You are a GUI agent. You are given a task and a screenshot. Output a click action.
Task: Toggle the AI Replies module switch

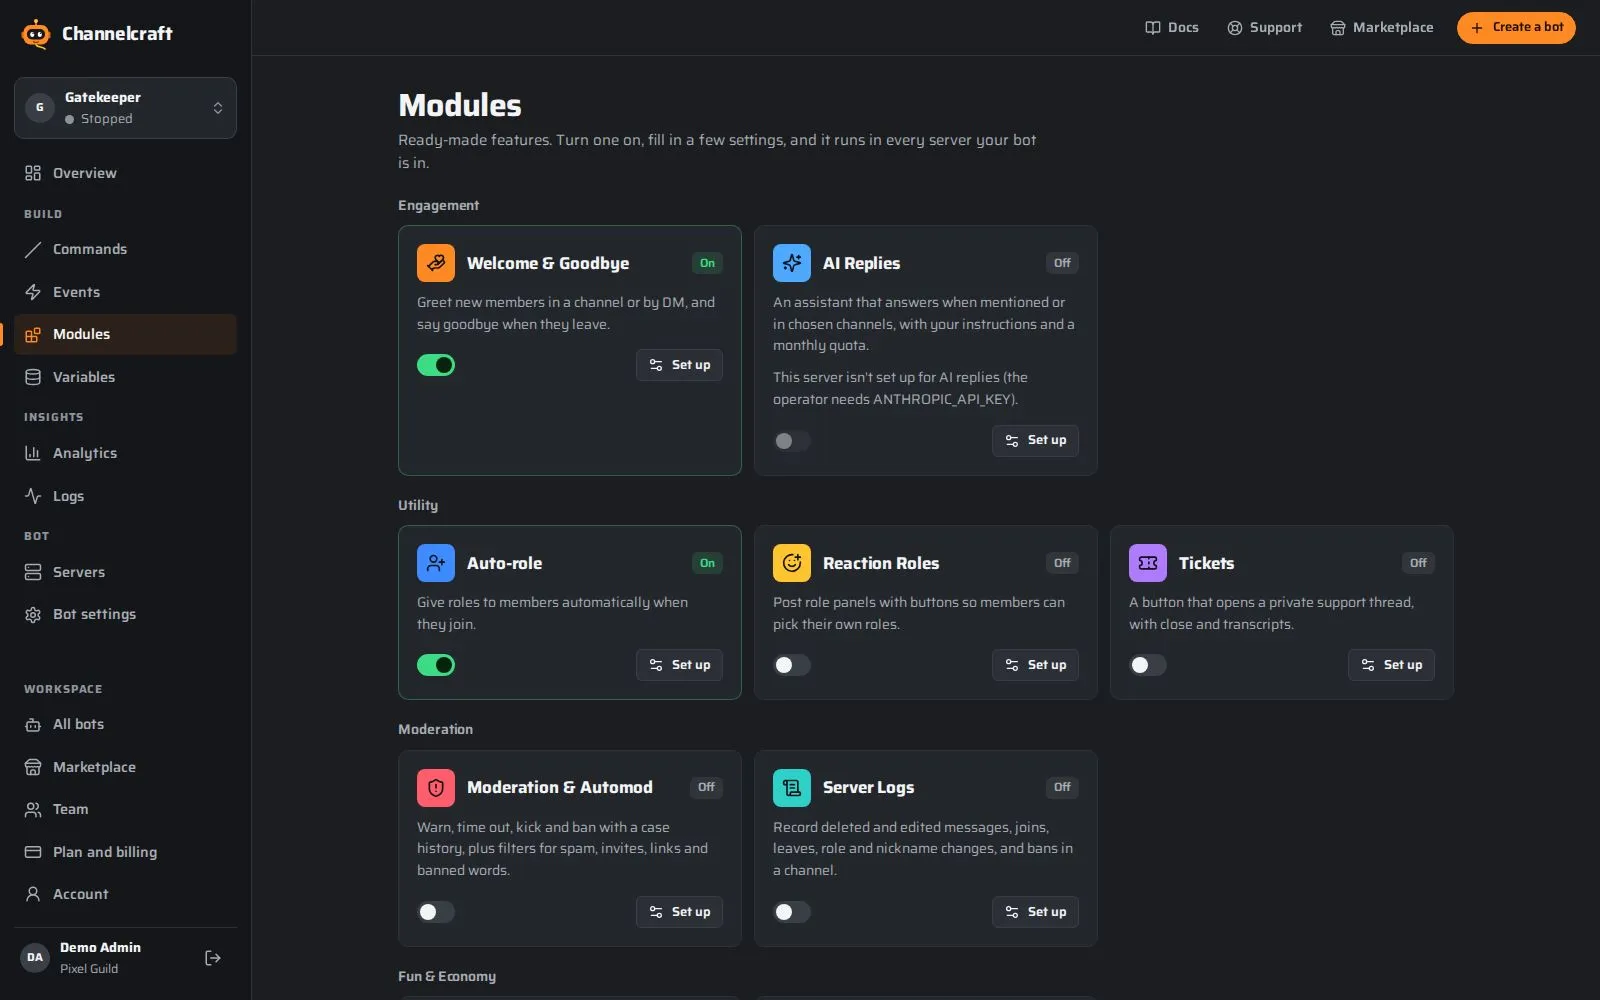click(x=792, y=441)
